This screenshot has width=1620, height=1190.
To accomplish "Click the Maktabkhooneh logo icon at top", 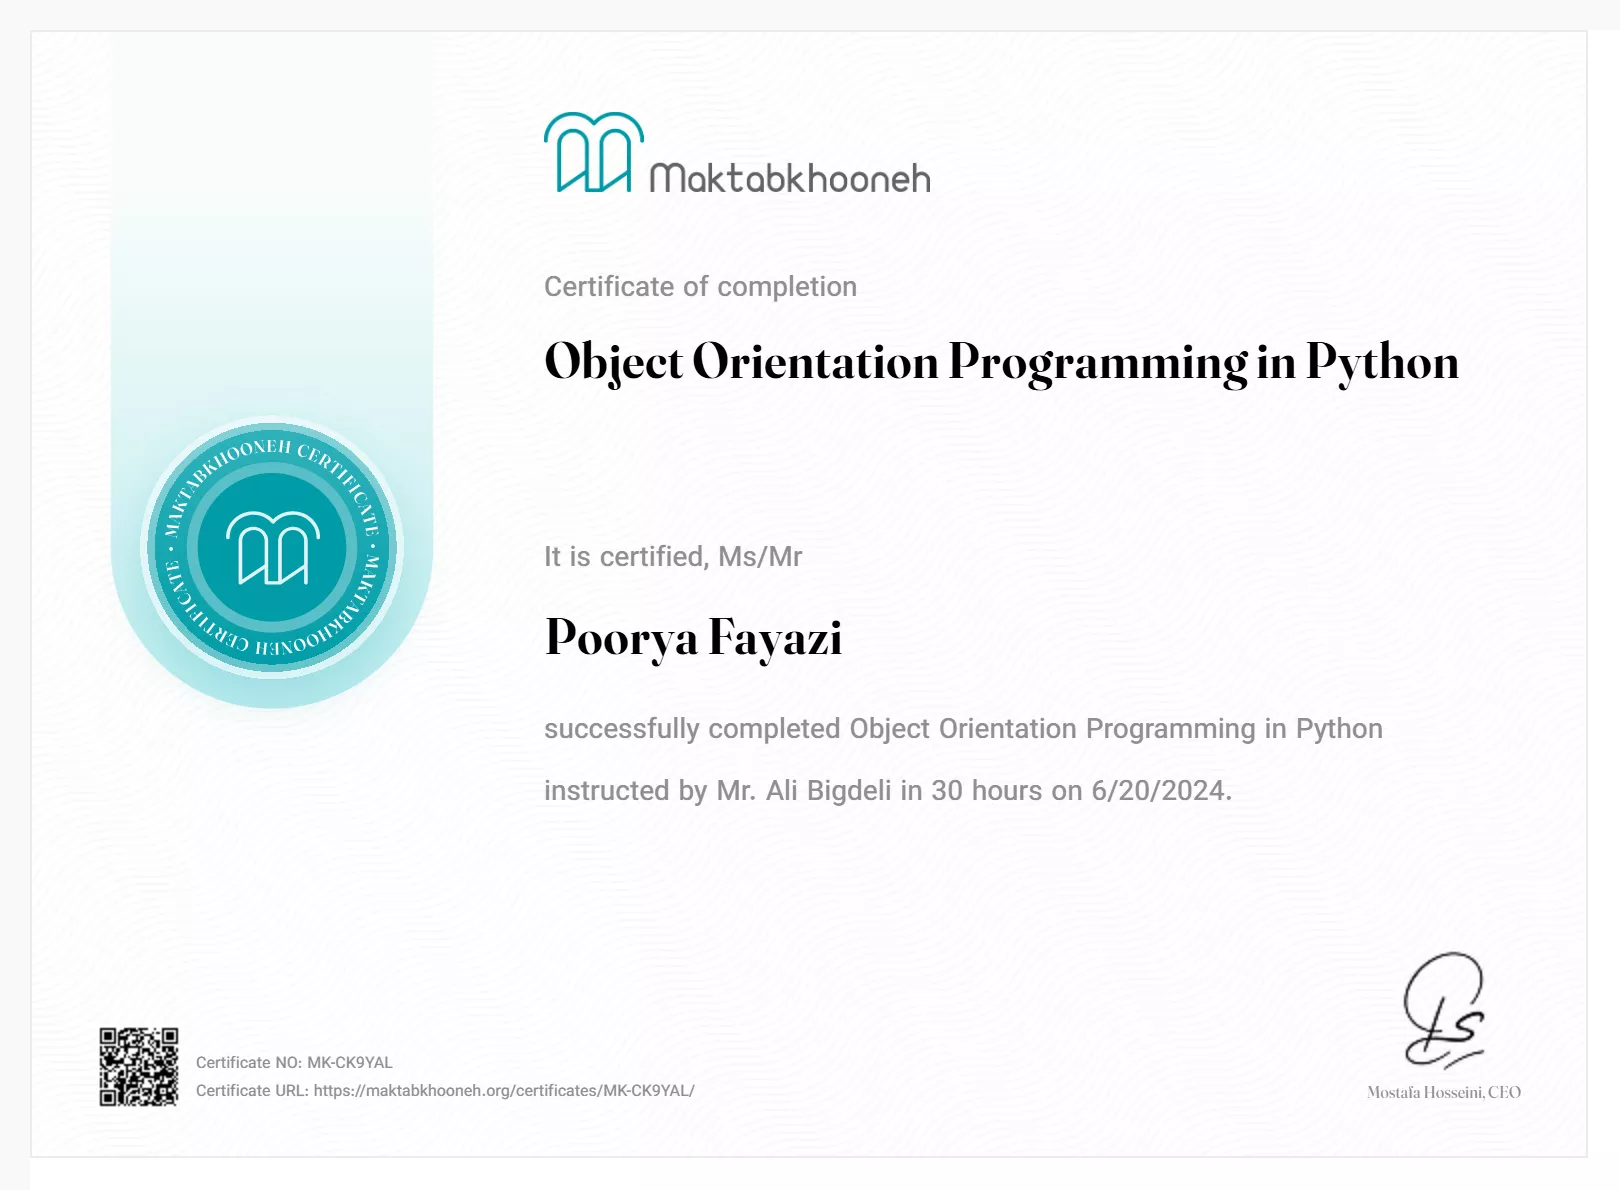I will [593, 153].
